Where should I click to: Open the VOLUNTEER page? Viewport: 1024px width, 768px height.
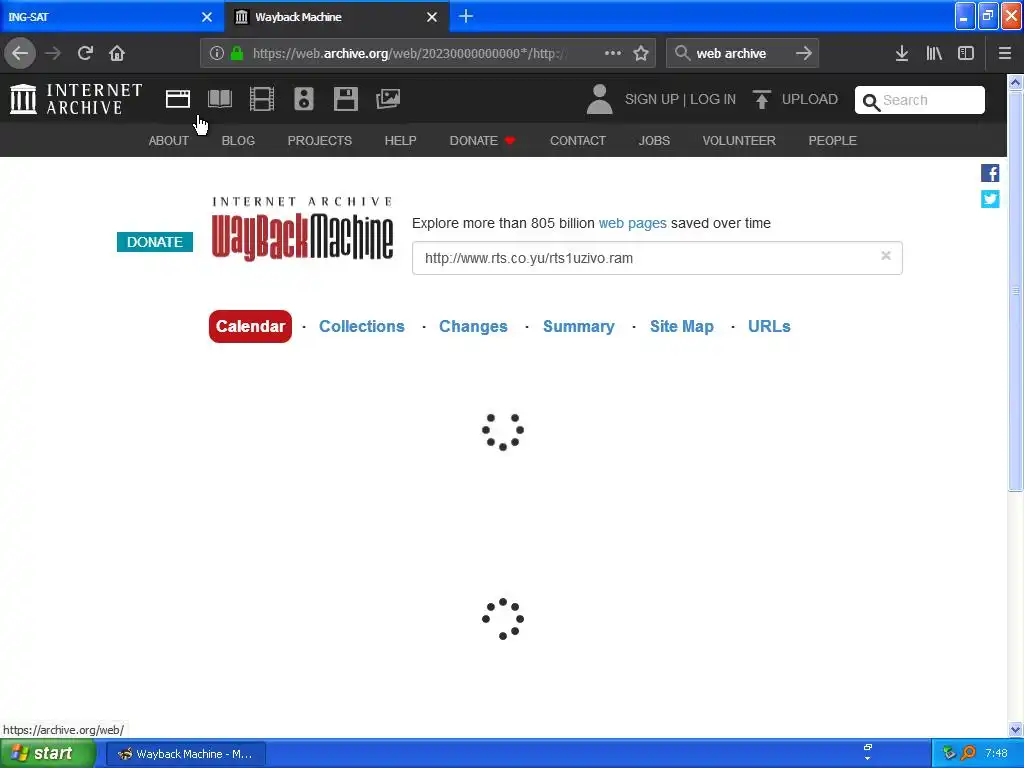[739, 140]
